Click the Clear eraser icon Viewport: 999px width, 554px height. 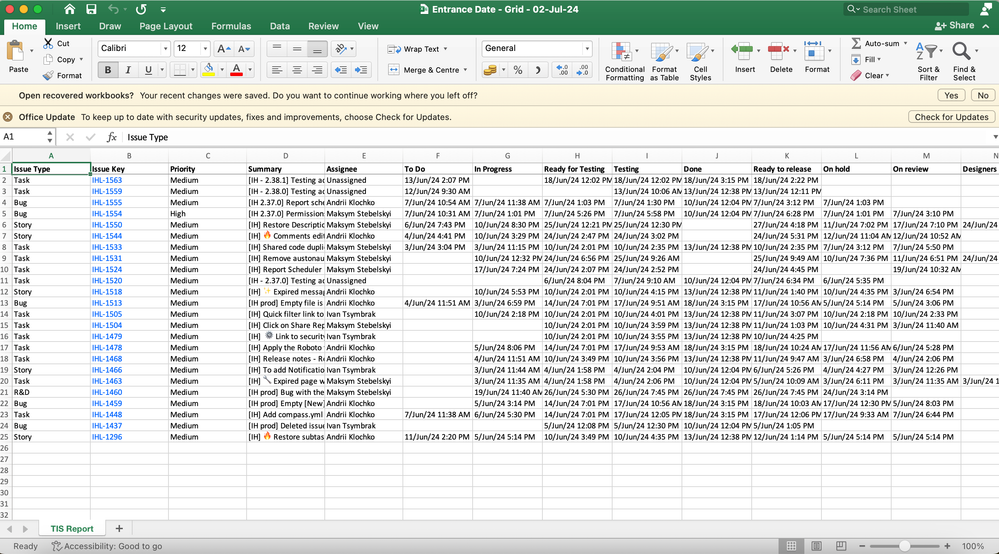(x=856, y=75)
